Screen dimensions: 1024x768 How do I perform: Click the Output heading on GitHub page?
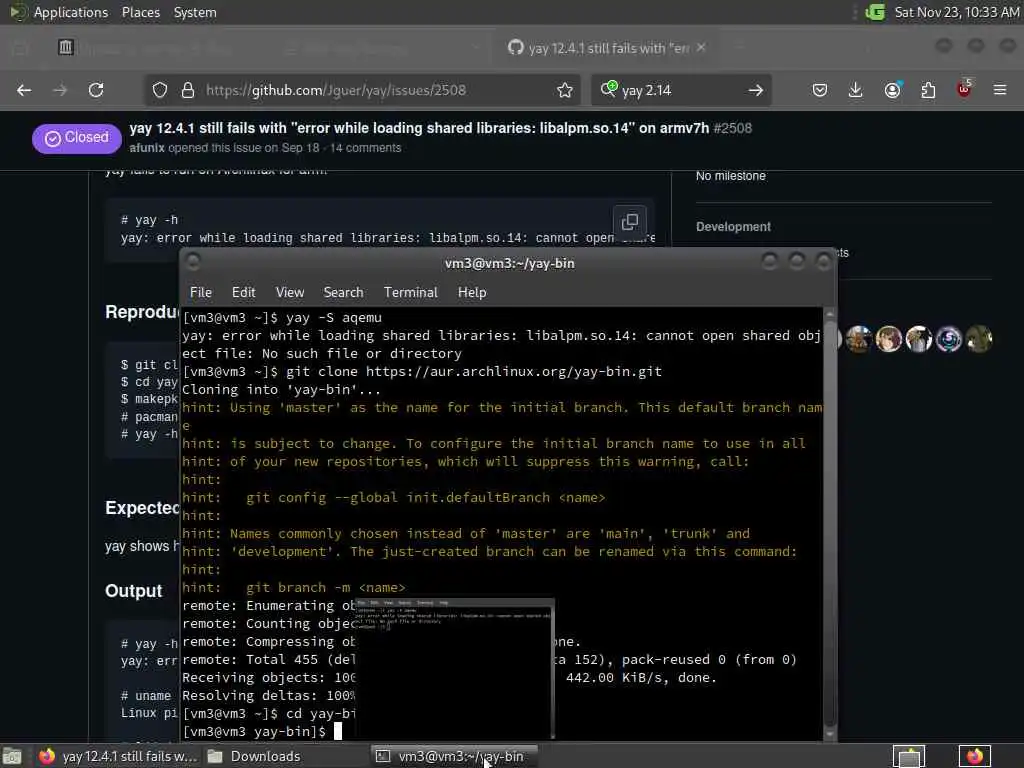(134, 591)
